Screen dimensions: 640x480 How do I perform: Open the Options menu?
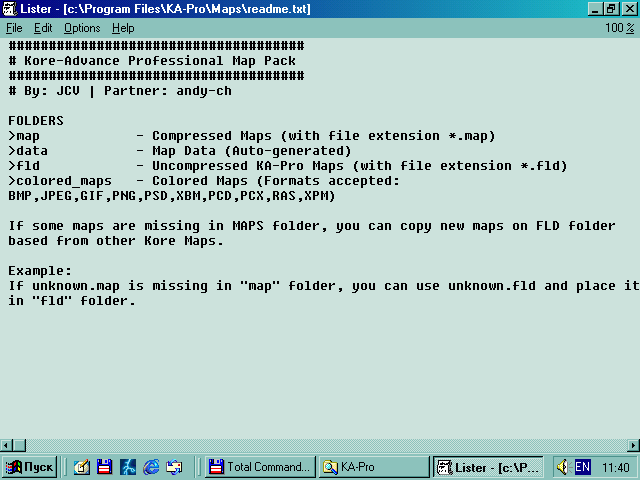tap(82, 28)
